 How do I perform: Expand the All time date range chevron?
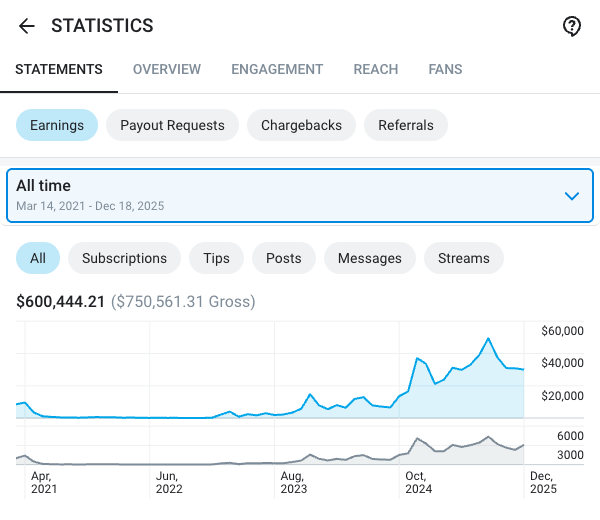click(572, 196)
